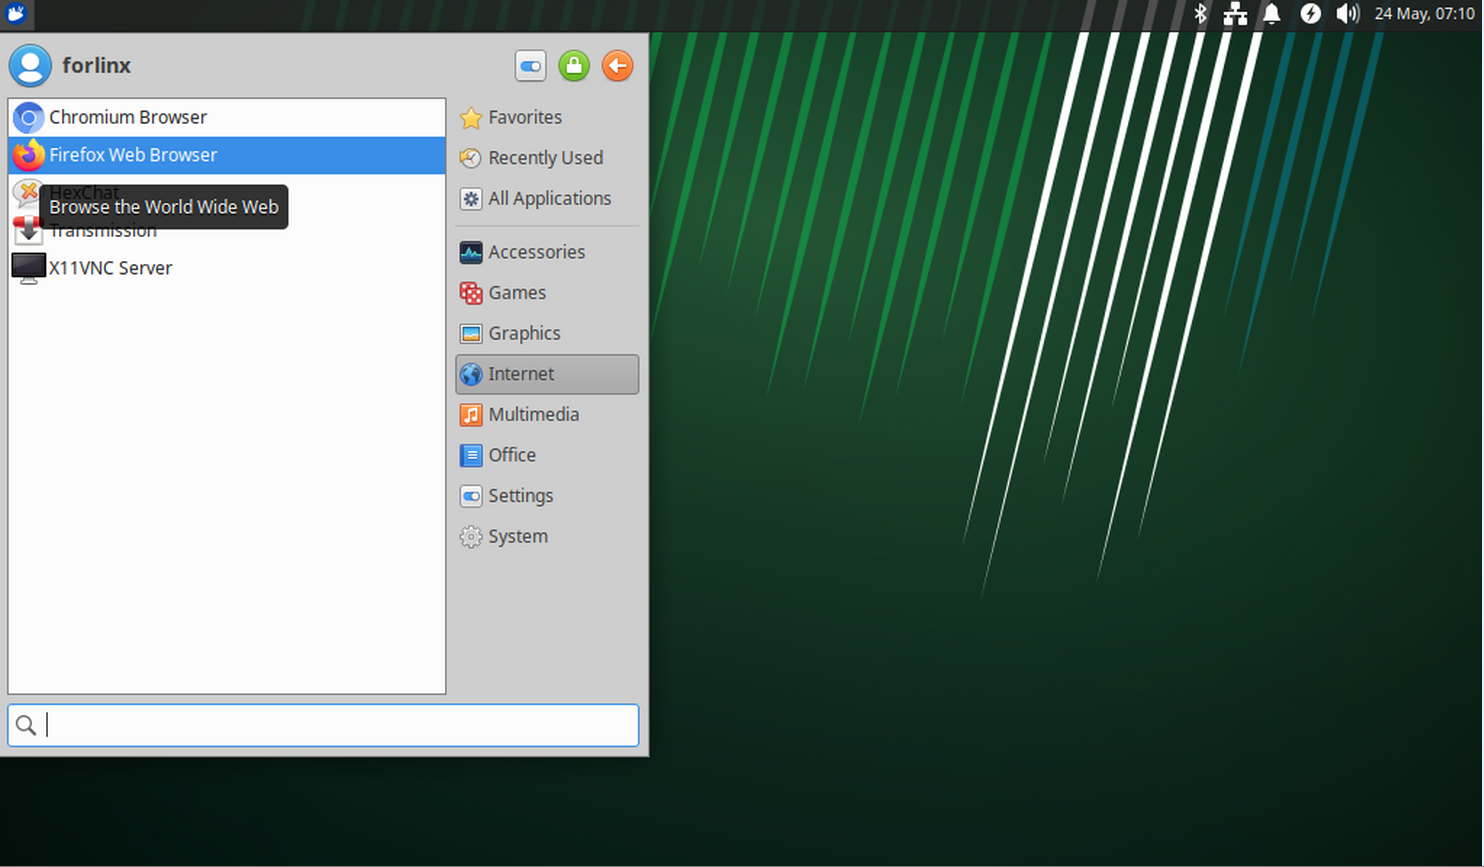1484x867 pixels.
Task: Click inside the application search field
Action: 323,725
